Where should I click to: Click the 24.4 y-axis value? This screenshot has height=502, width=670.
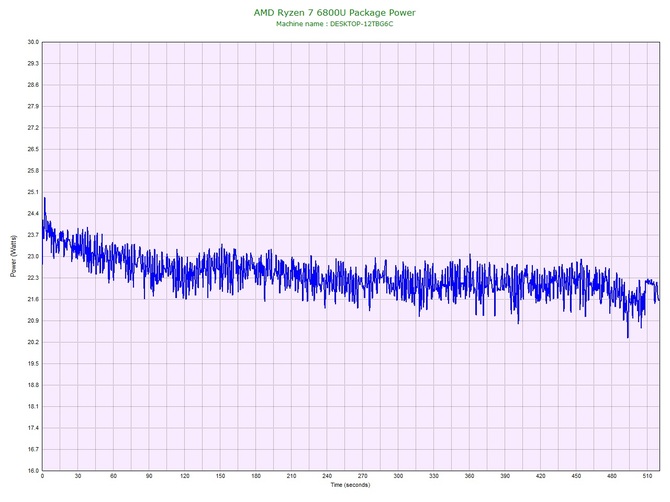(33, 213)
